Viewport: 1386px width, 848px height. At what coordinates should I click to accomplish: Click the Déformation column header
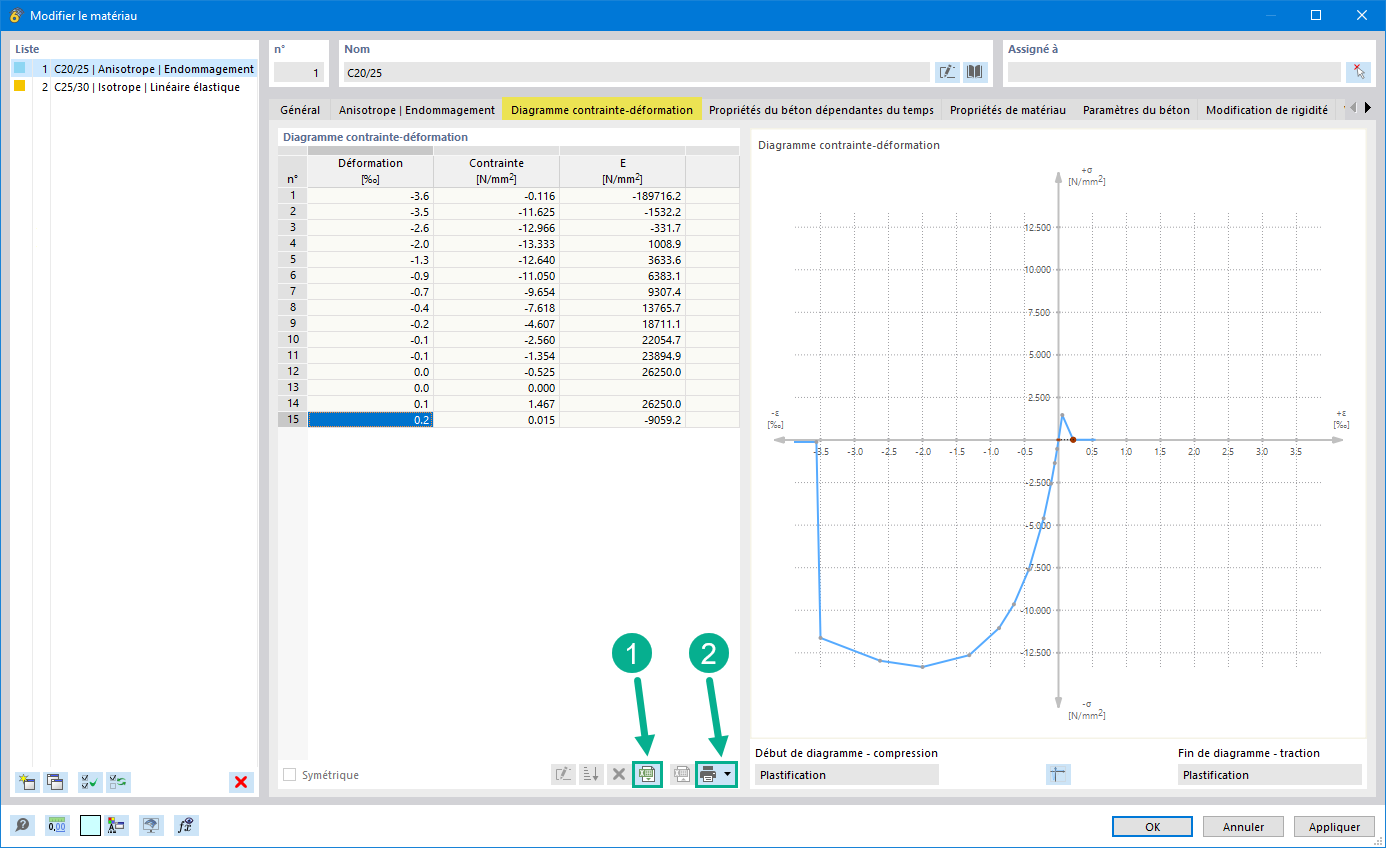(x=370, y=170)
